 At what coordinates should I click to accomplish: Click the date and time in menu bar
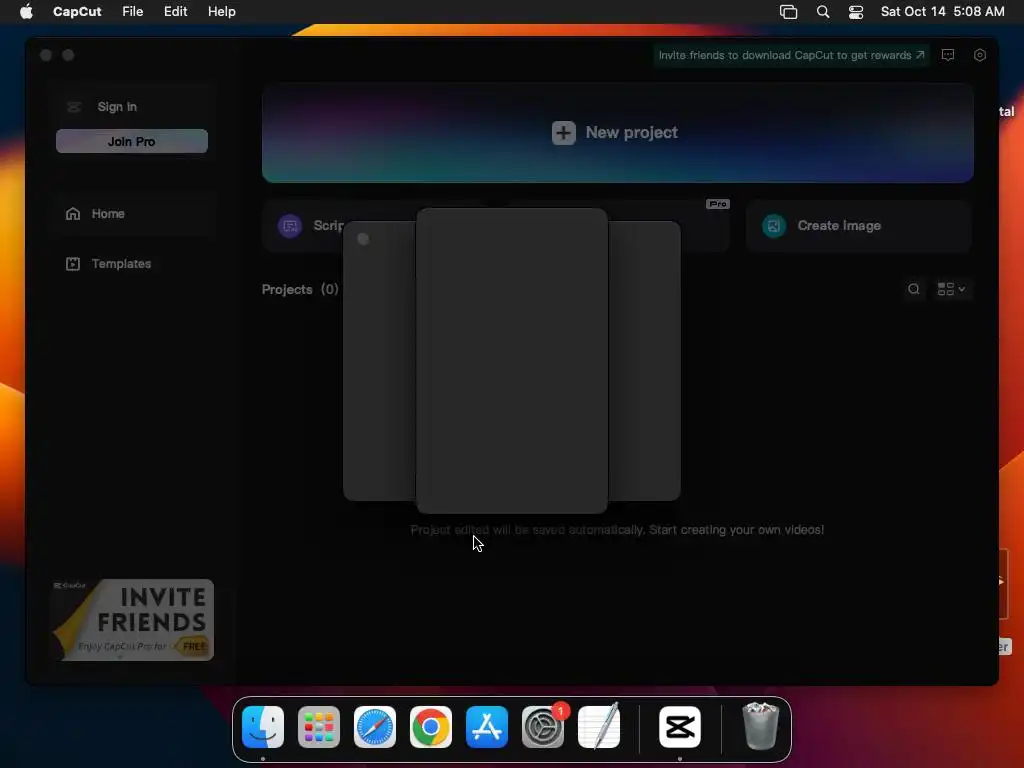point(942,12)
